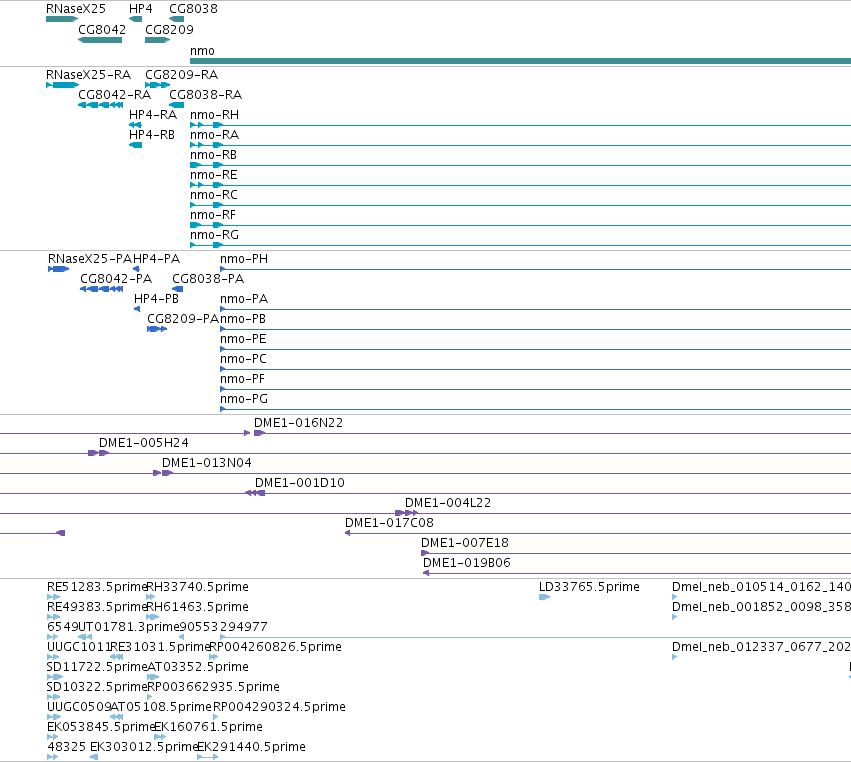Click the RNaseX25-RA transcript label
This screenshot has width=851, height=762.
coord(88,74)
